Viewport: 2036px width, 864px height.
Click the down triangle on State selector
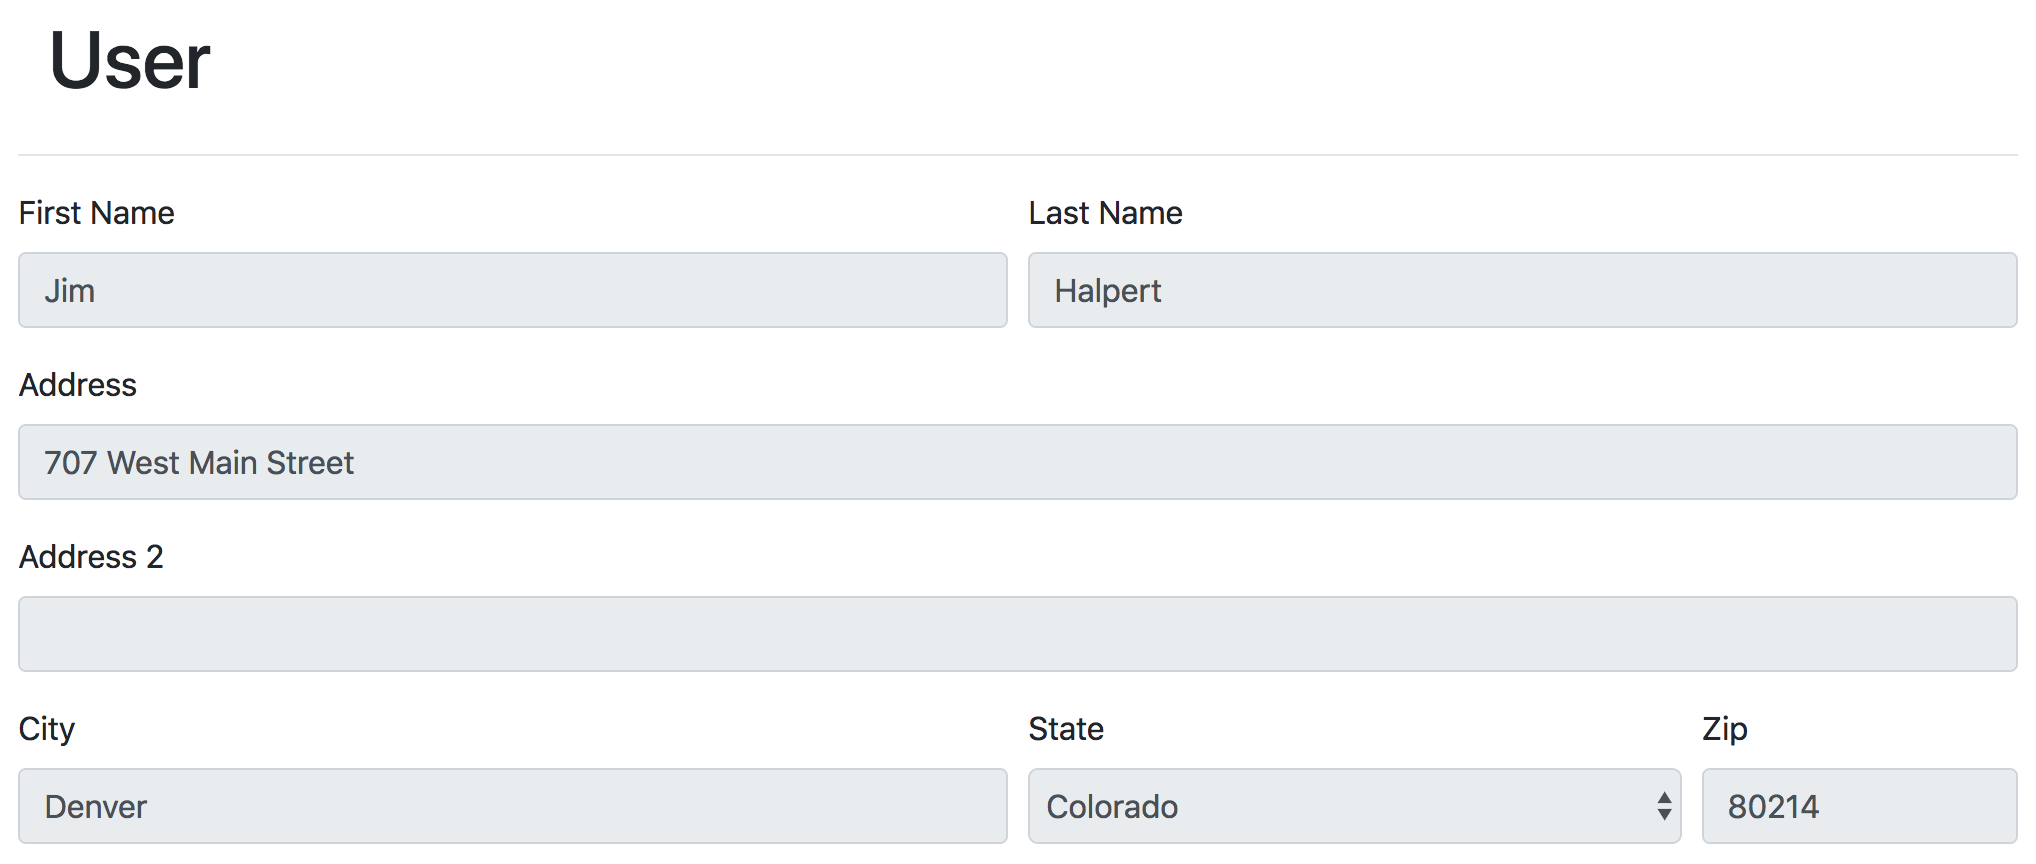coord(1664,815)
